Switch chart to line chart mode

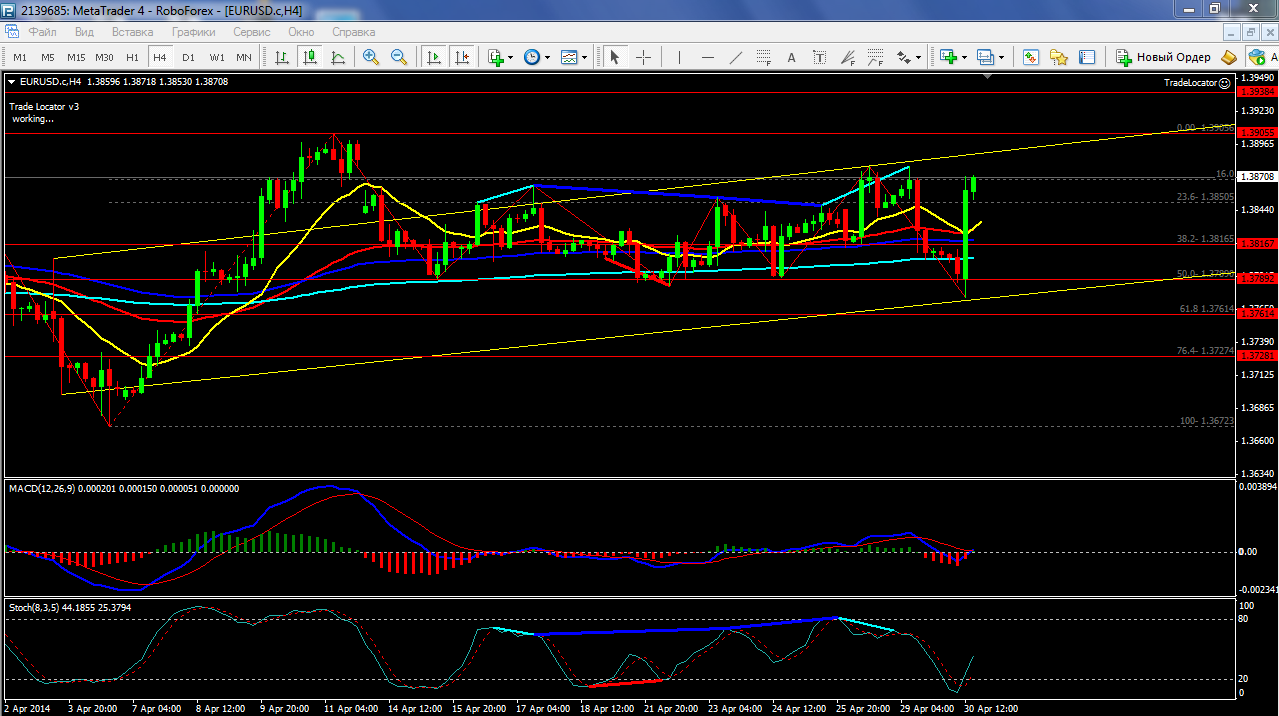tap(338, 57)
